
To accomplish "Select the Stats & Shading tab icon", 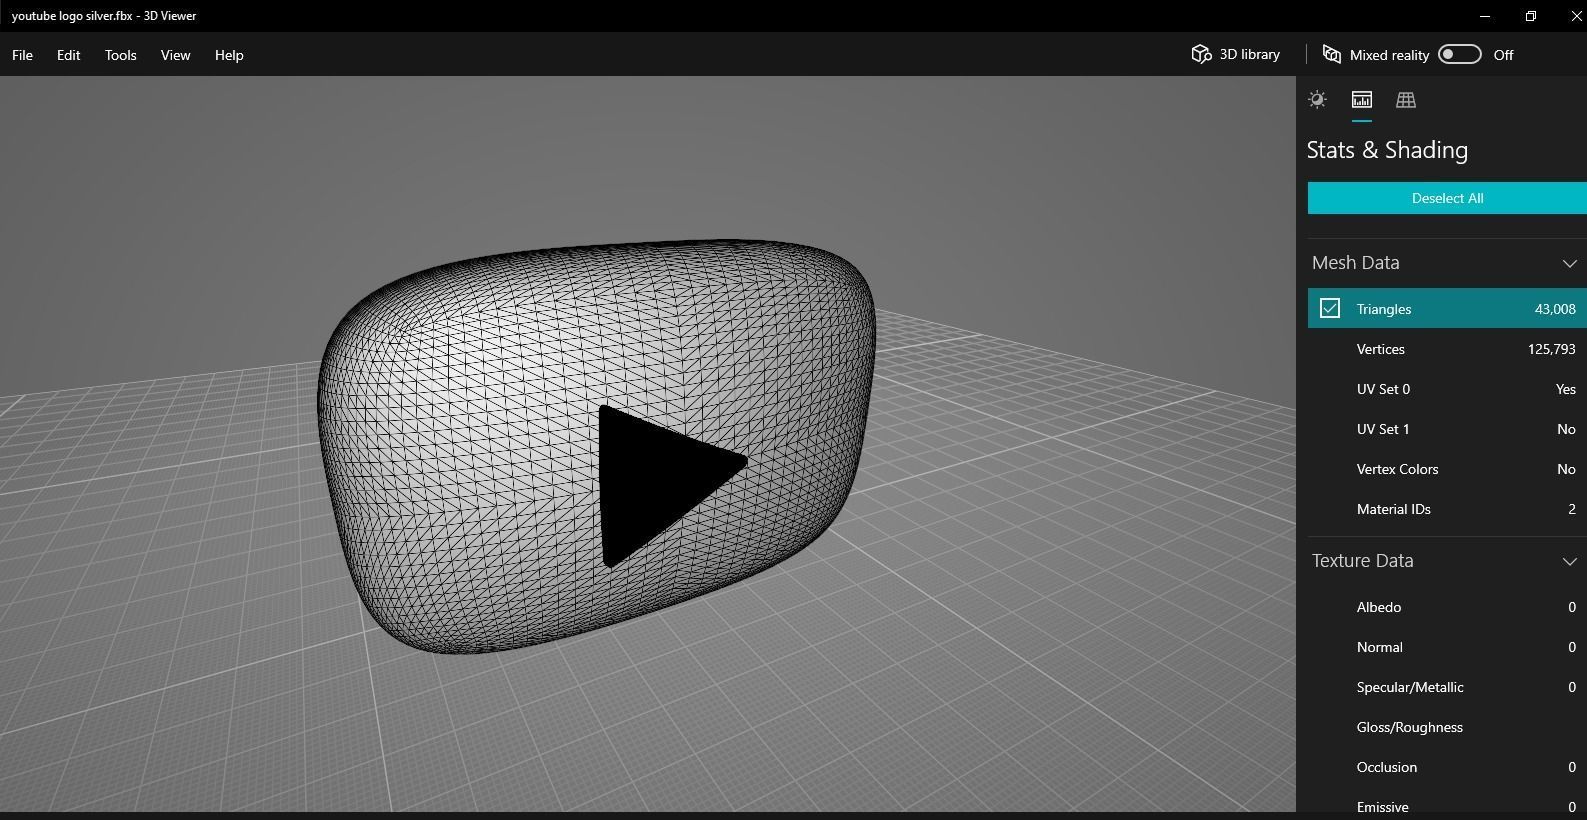I will 1361,99.
